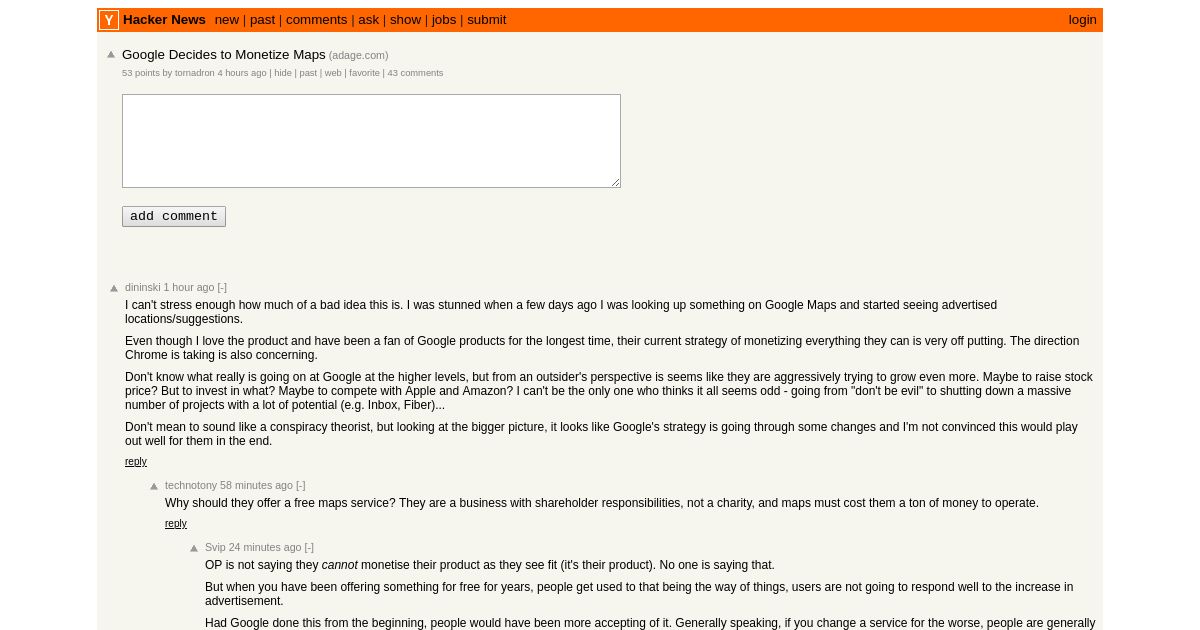Navigate to the ask section
Image resolution: width=1200 pixels, height=630 pixels.
point(369,20)
